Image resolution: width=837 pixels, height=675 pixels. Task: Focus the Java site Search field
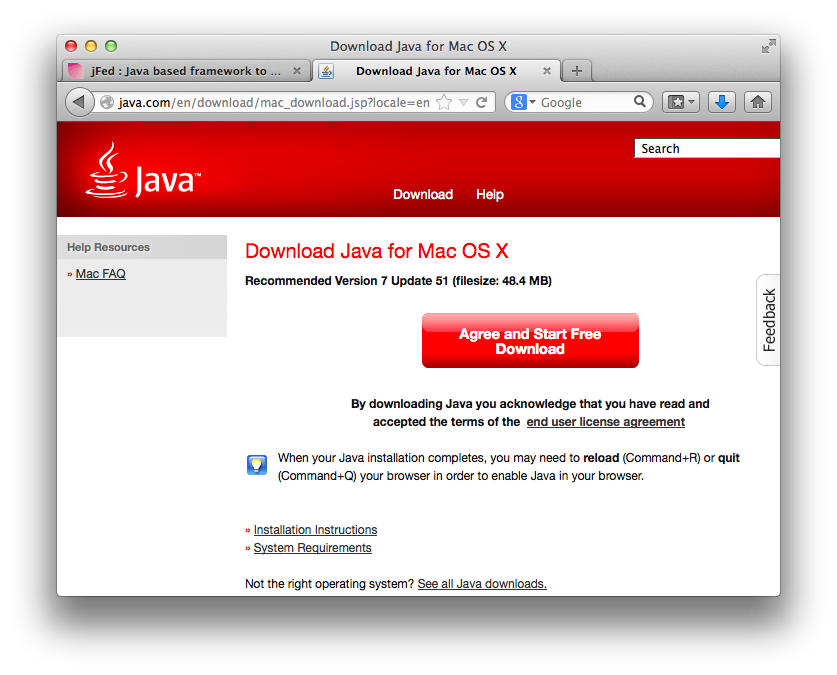[707, 148]
